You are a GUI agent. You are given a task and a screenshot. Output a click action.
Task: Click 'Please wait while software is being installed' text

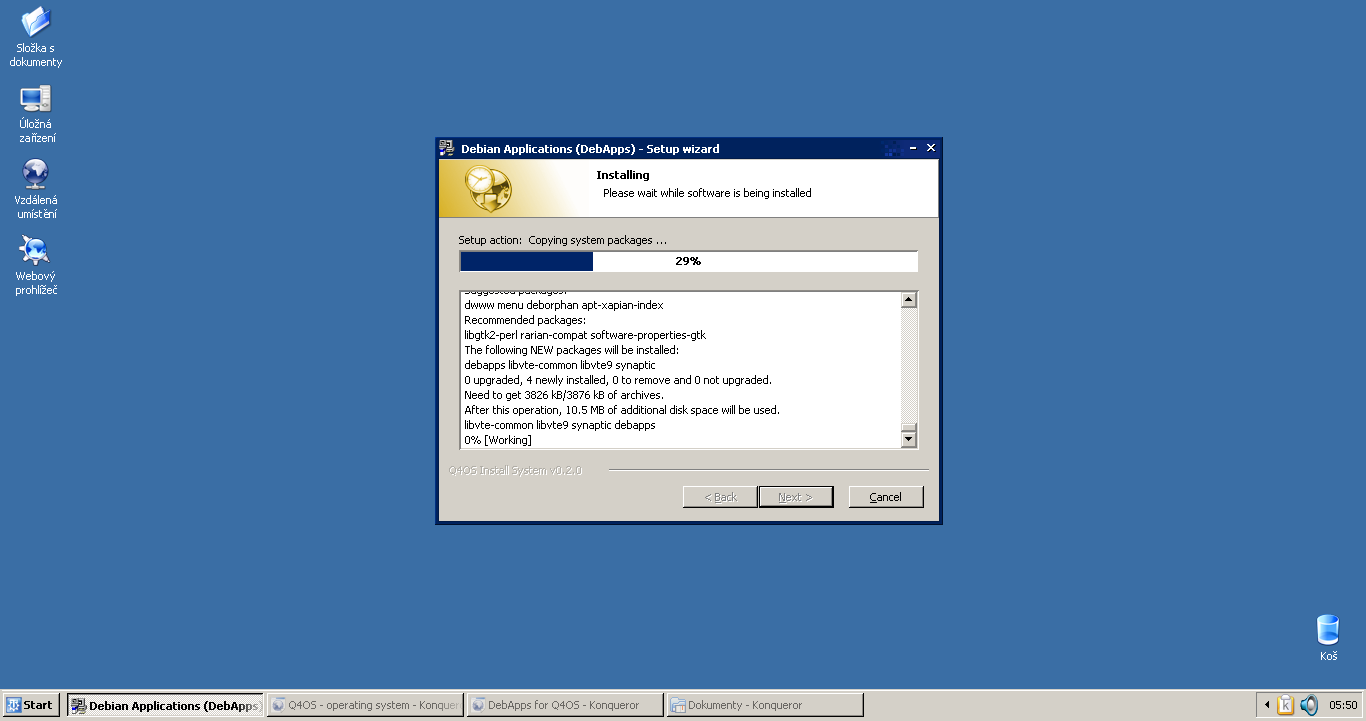pyautogui.click(x=707, y=193)
